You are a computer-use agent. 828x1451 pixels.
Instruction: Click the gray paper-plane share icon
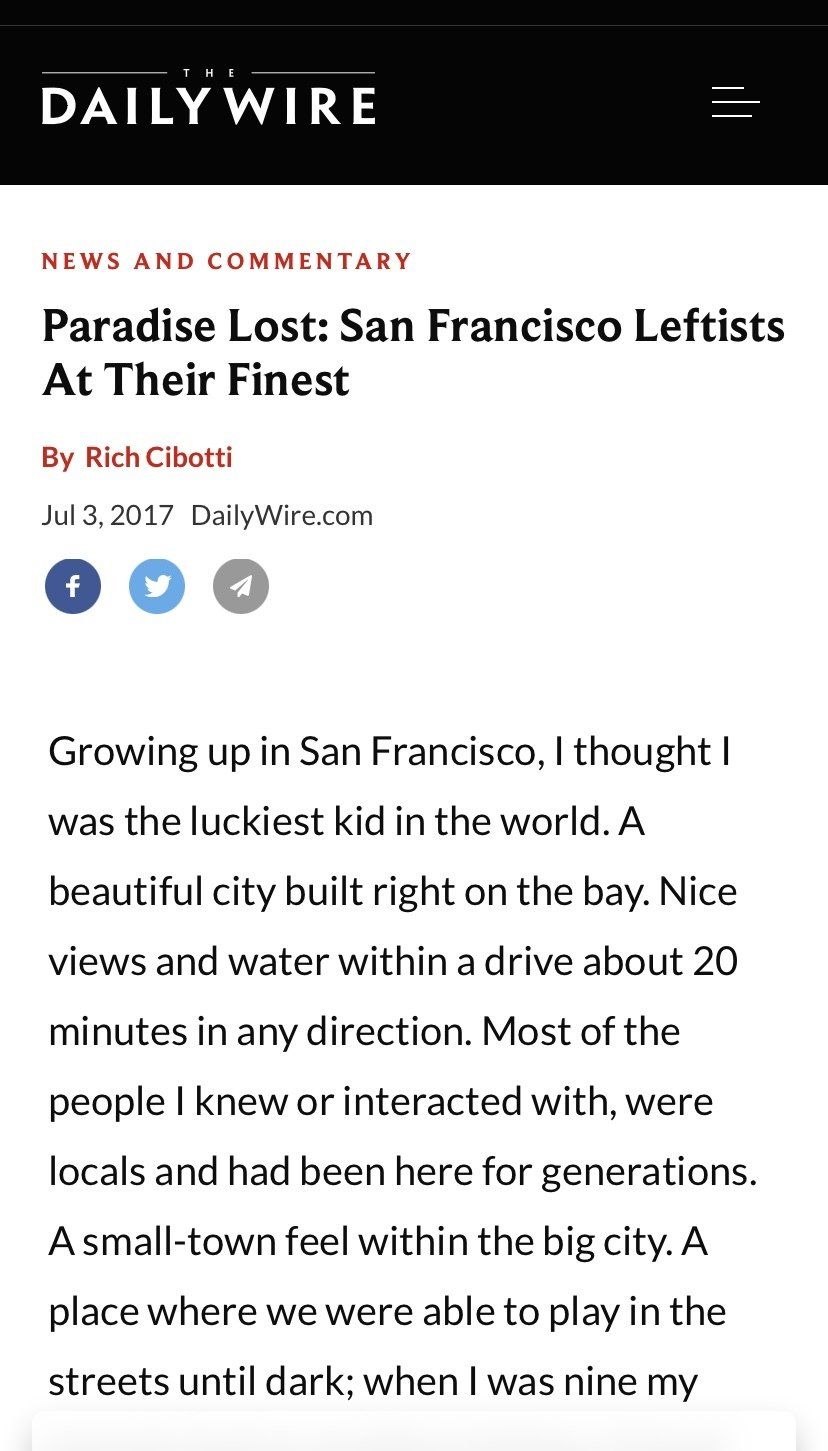(241, 586)
